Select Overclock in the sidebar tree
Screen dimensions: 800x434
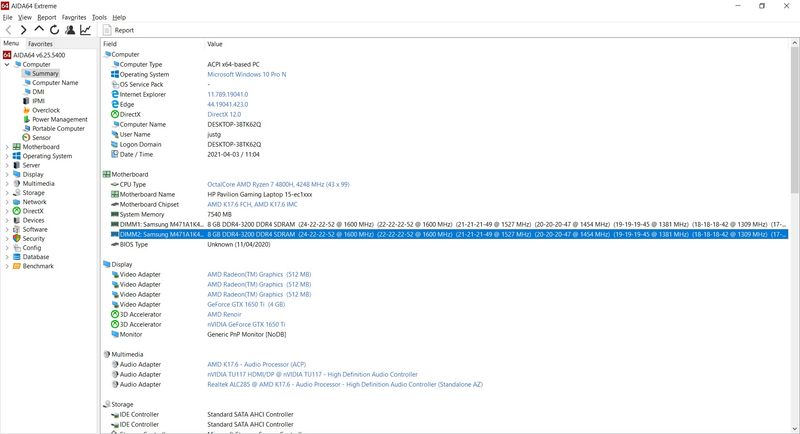point(46,110)
